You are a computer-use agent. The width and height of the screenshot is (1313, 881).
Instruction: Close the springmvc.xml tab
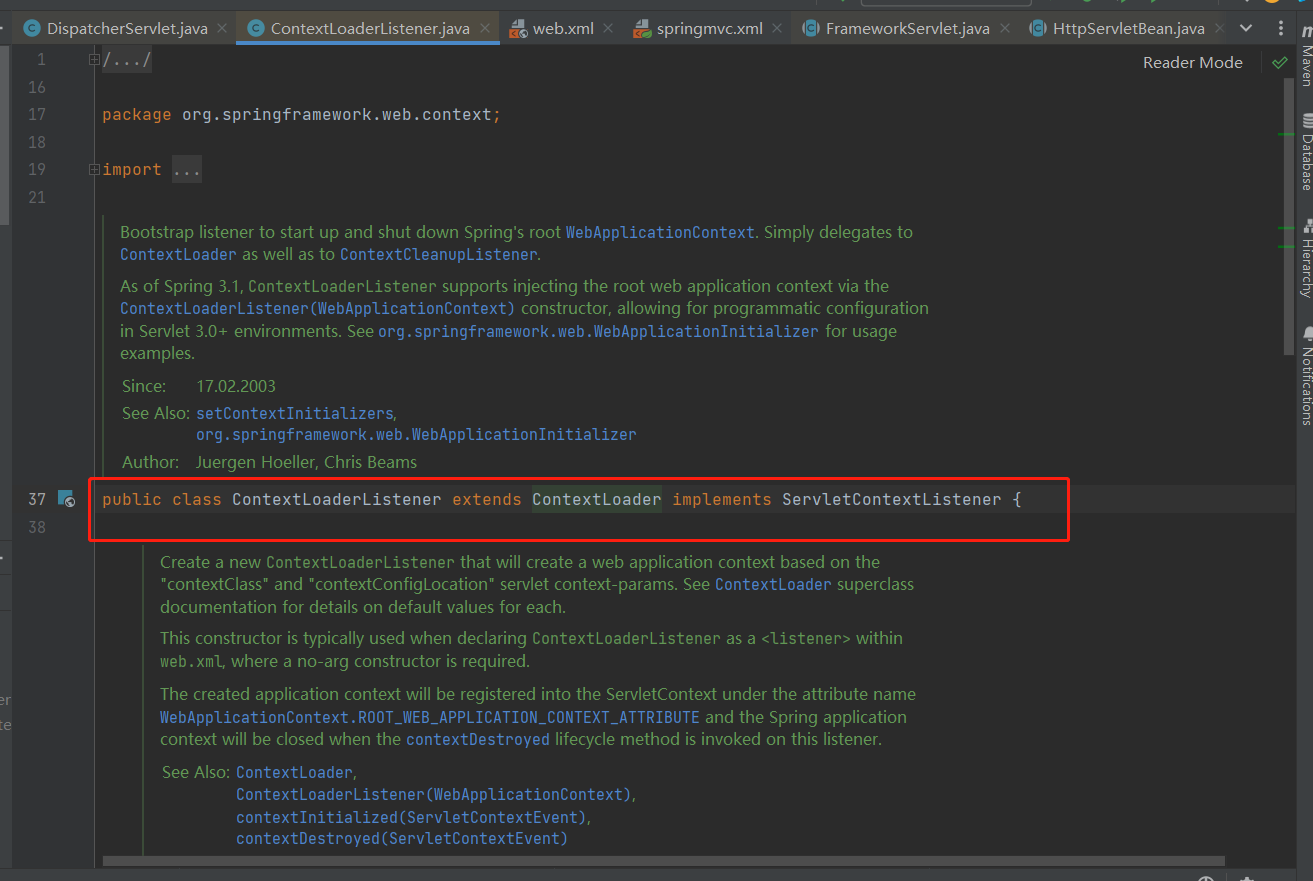(x=776, y=29)
